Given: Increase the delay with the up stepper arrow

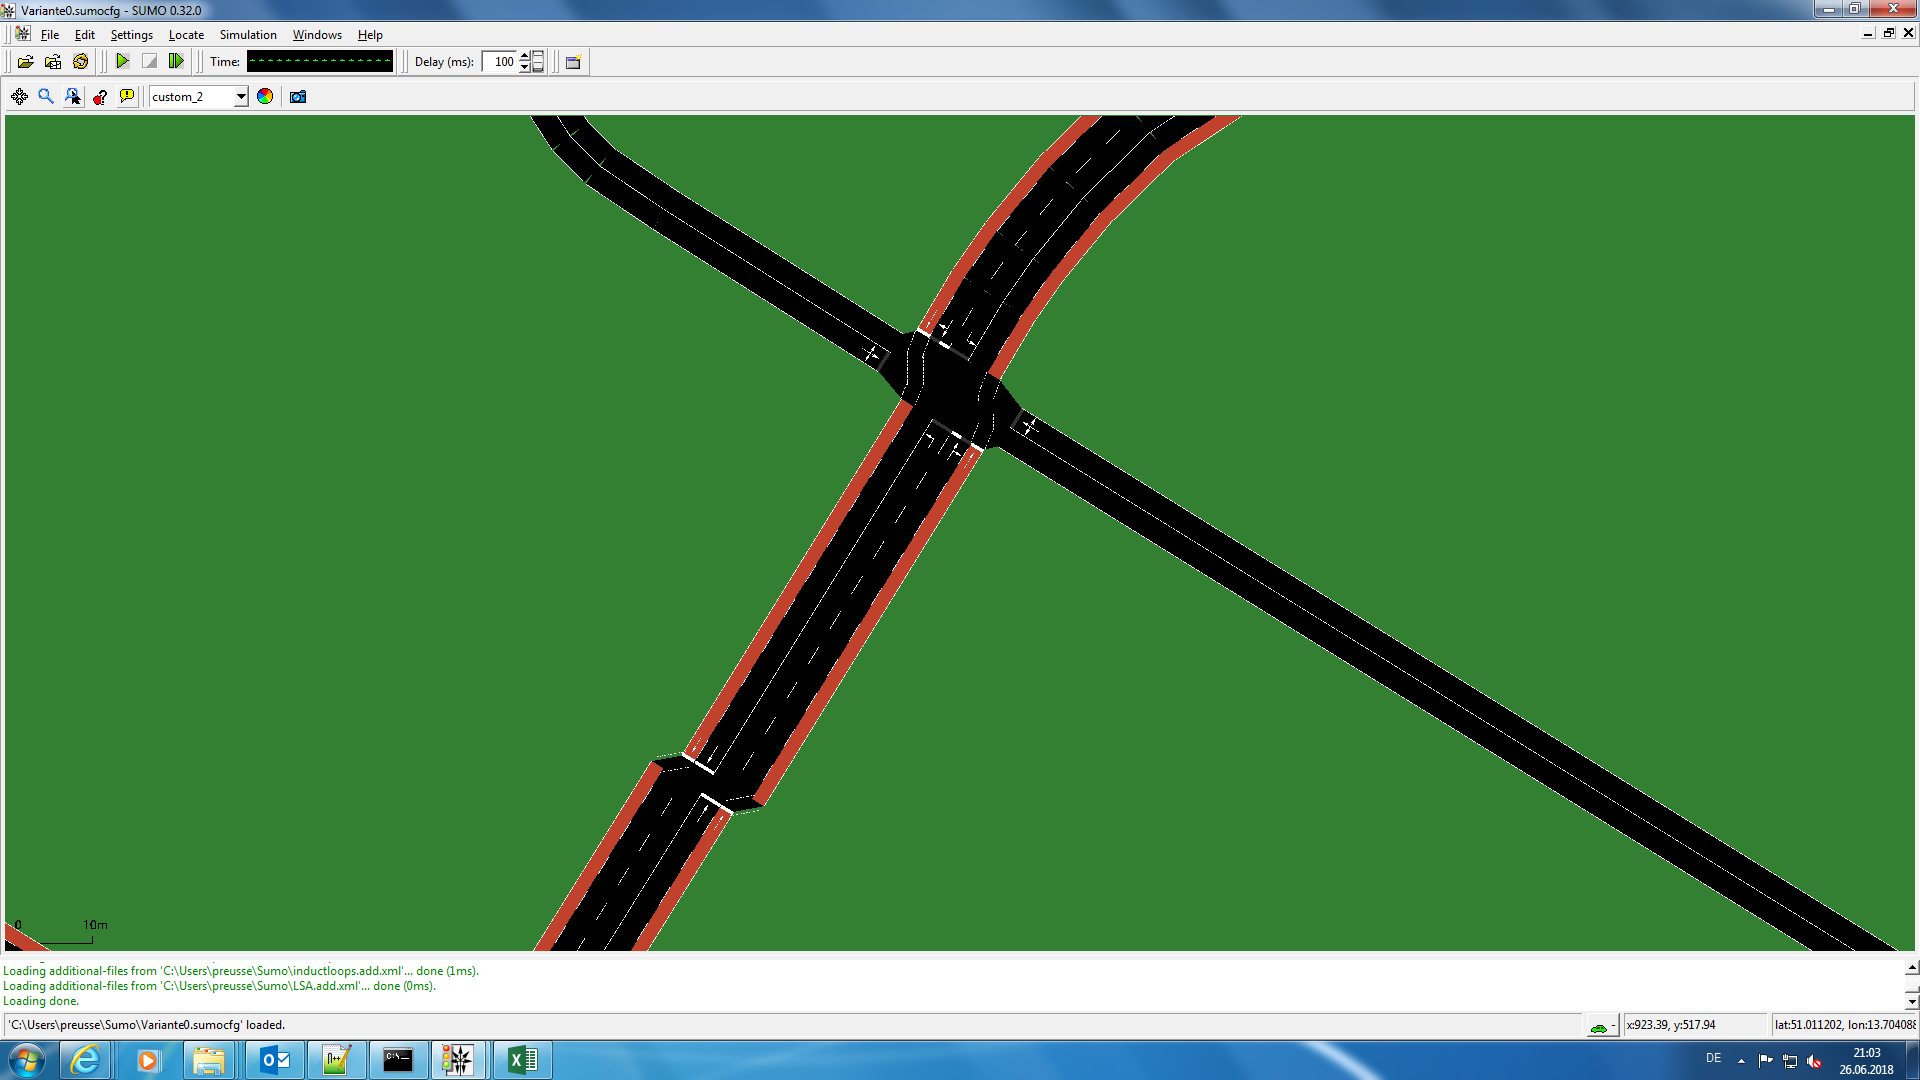Looking at the screenshot, I should (x=525, y=56).
